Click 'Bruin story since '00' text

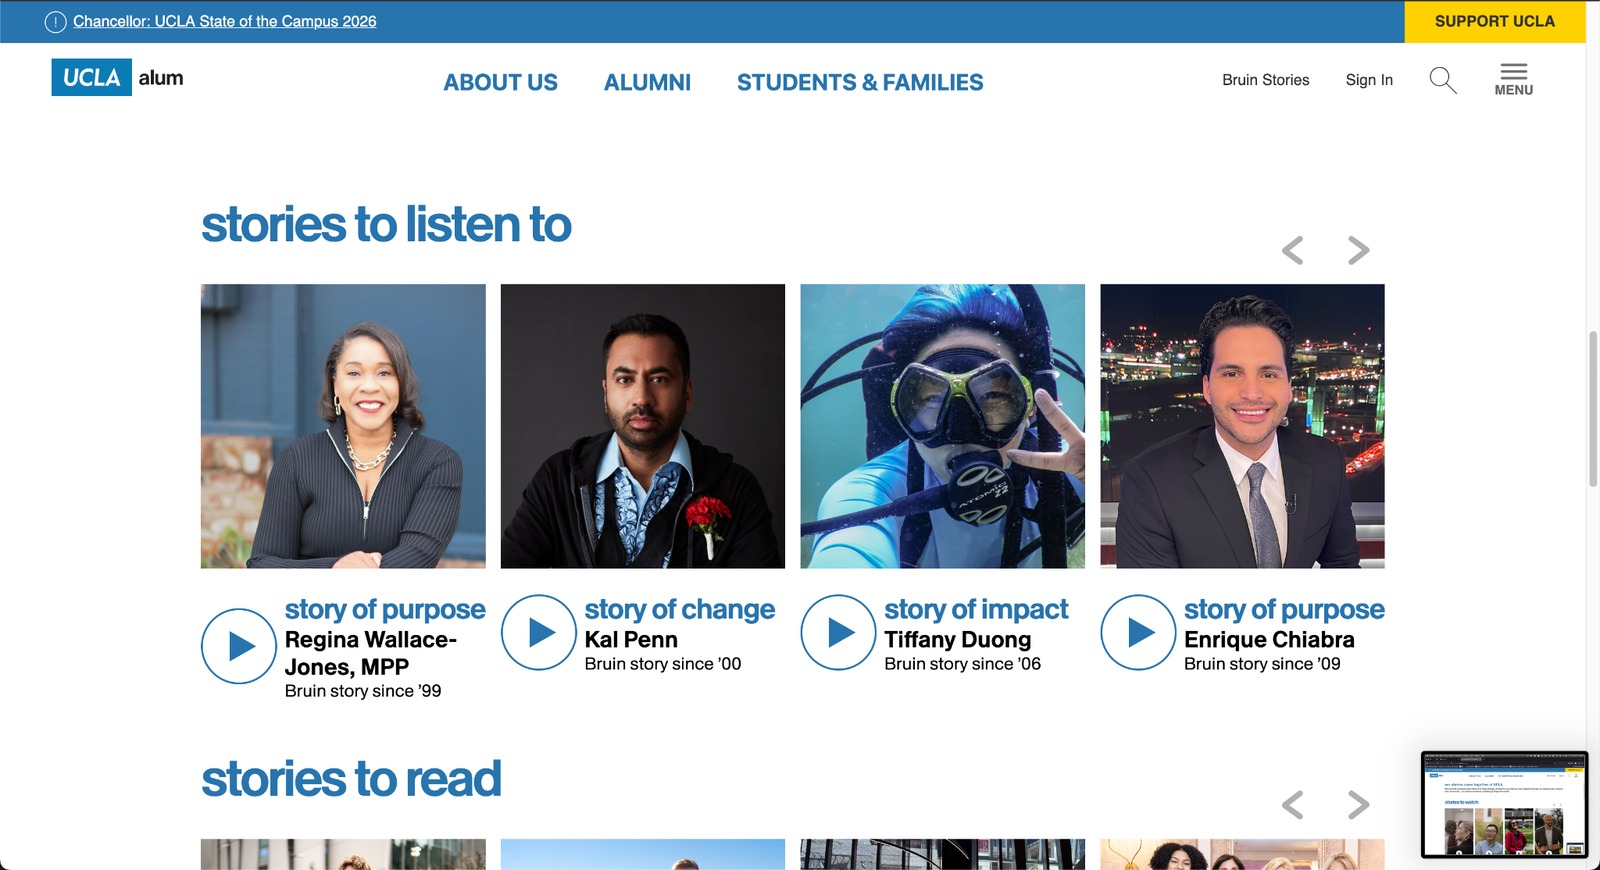click(x=663, y=664)
